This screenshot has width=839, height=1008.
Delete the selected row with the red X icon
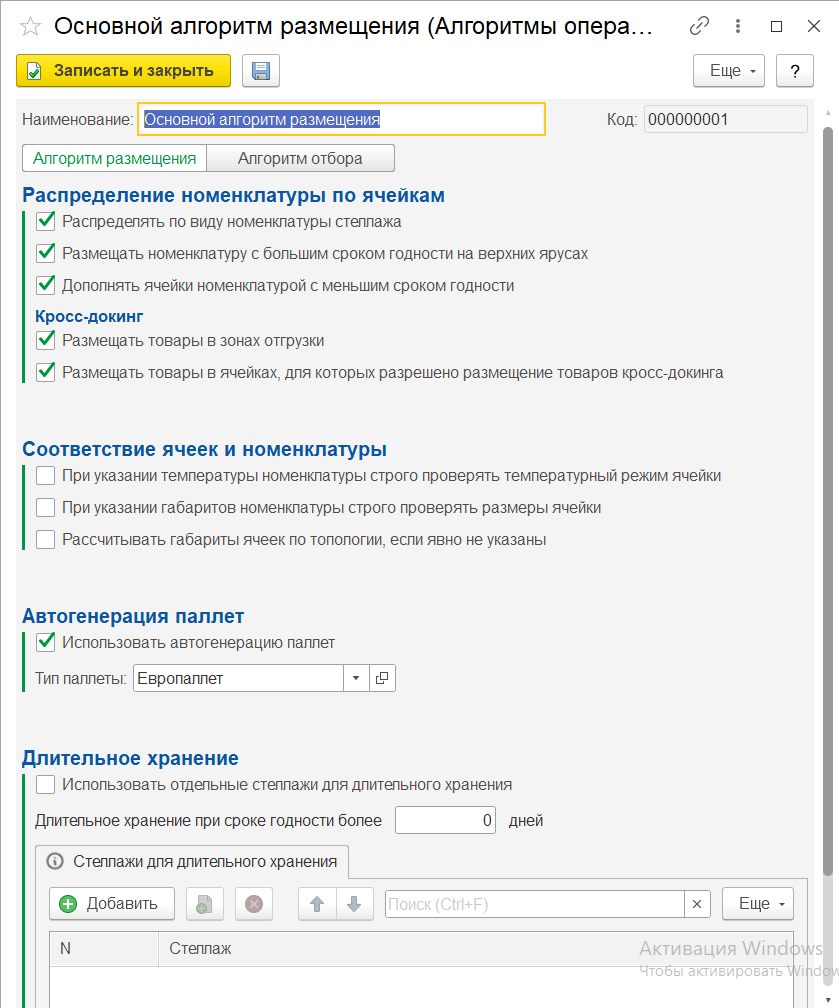[x=253, y=903]
